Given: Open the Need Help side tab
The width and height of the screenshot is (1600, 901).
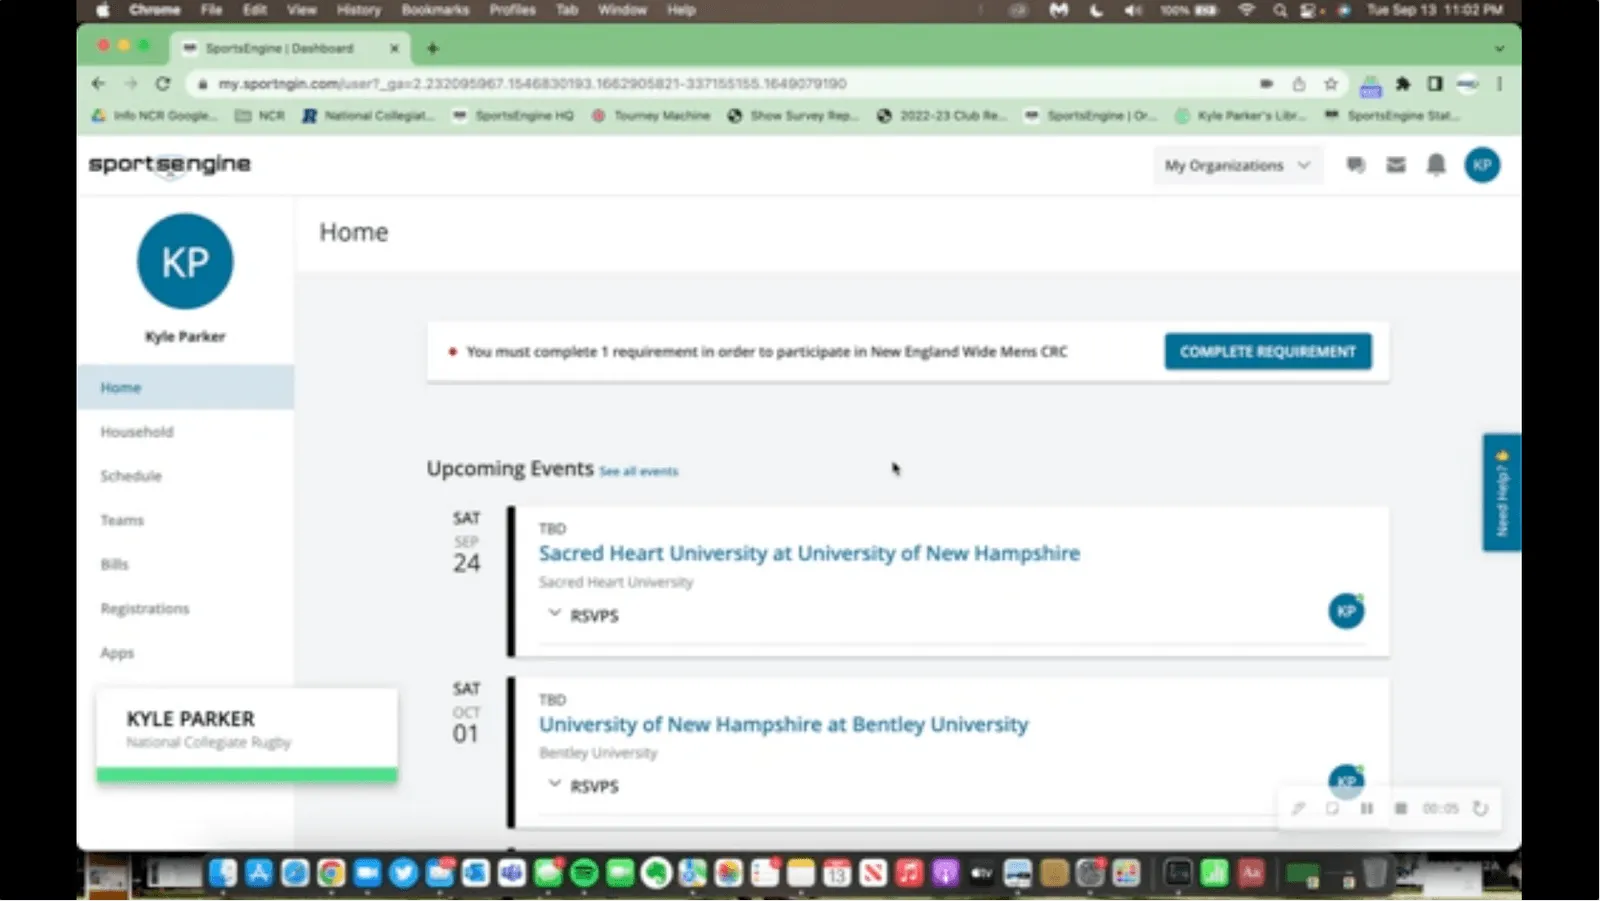Looking at the screenshot, I should pos(1501,492).
